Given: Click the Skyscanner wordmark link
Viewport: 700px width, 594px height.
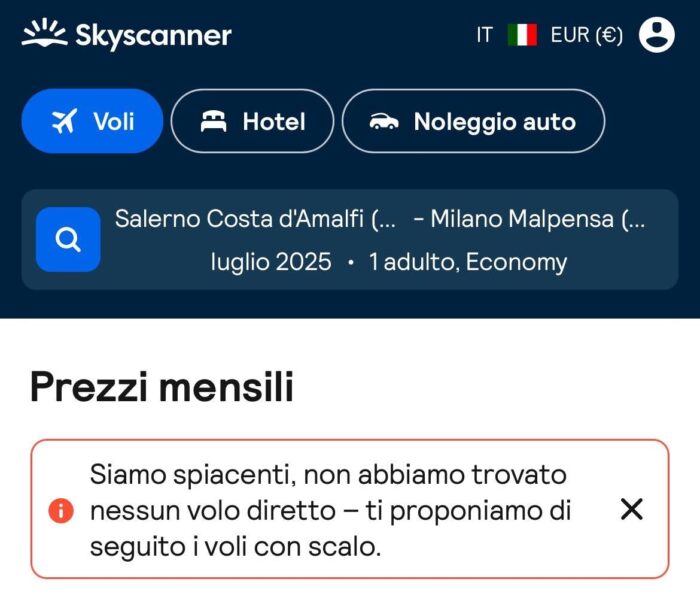Looking at the screenshot, I should pyautogui.click(x=153, y=35).
